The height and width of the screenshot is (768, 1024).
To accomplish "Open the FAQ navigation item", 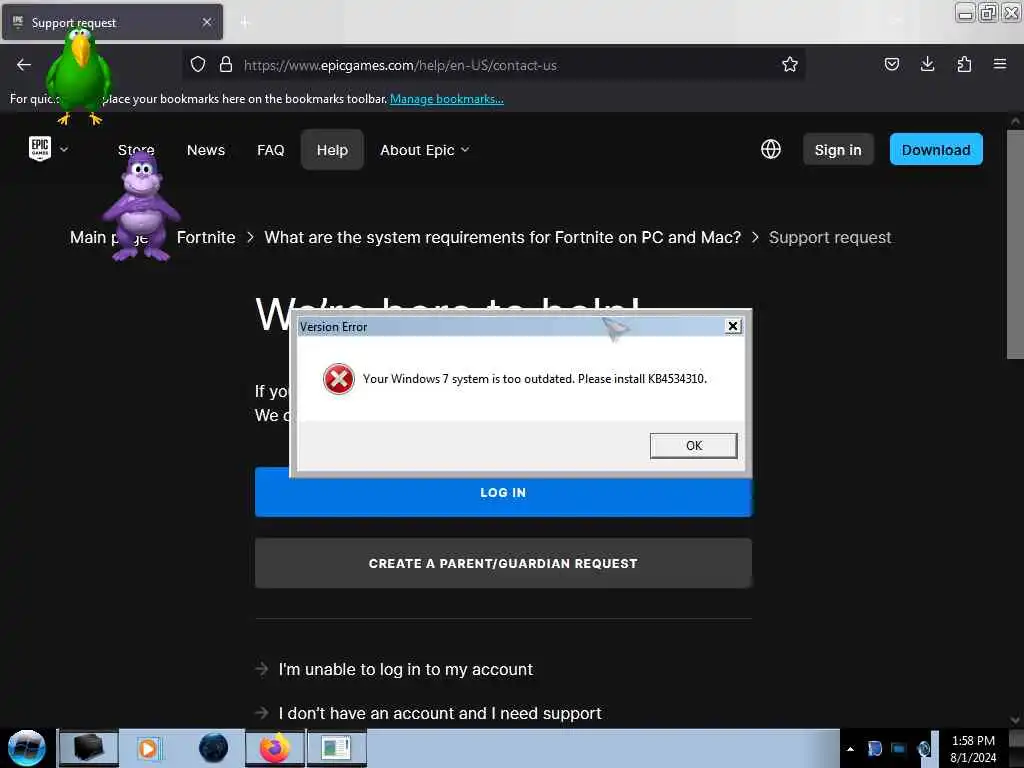I will click(x=270, y=150).
